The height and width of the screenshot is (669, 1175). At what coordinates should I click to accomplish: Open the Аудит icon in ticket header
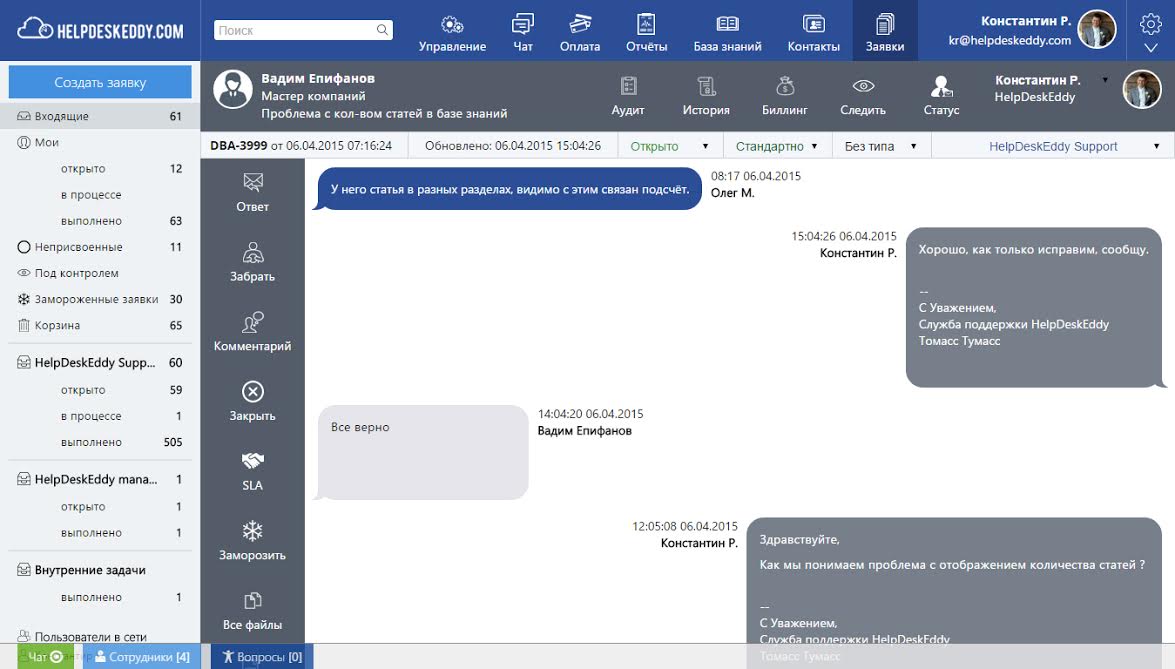tap(629, 93)
